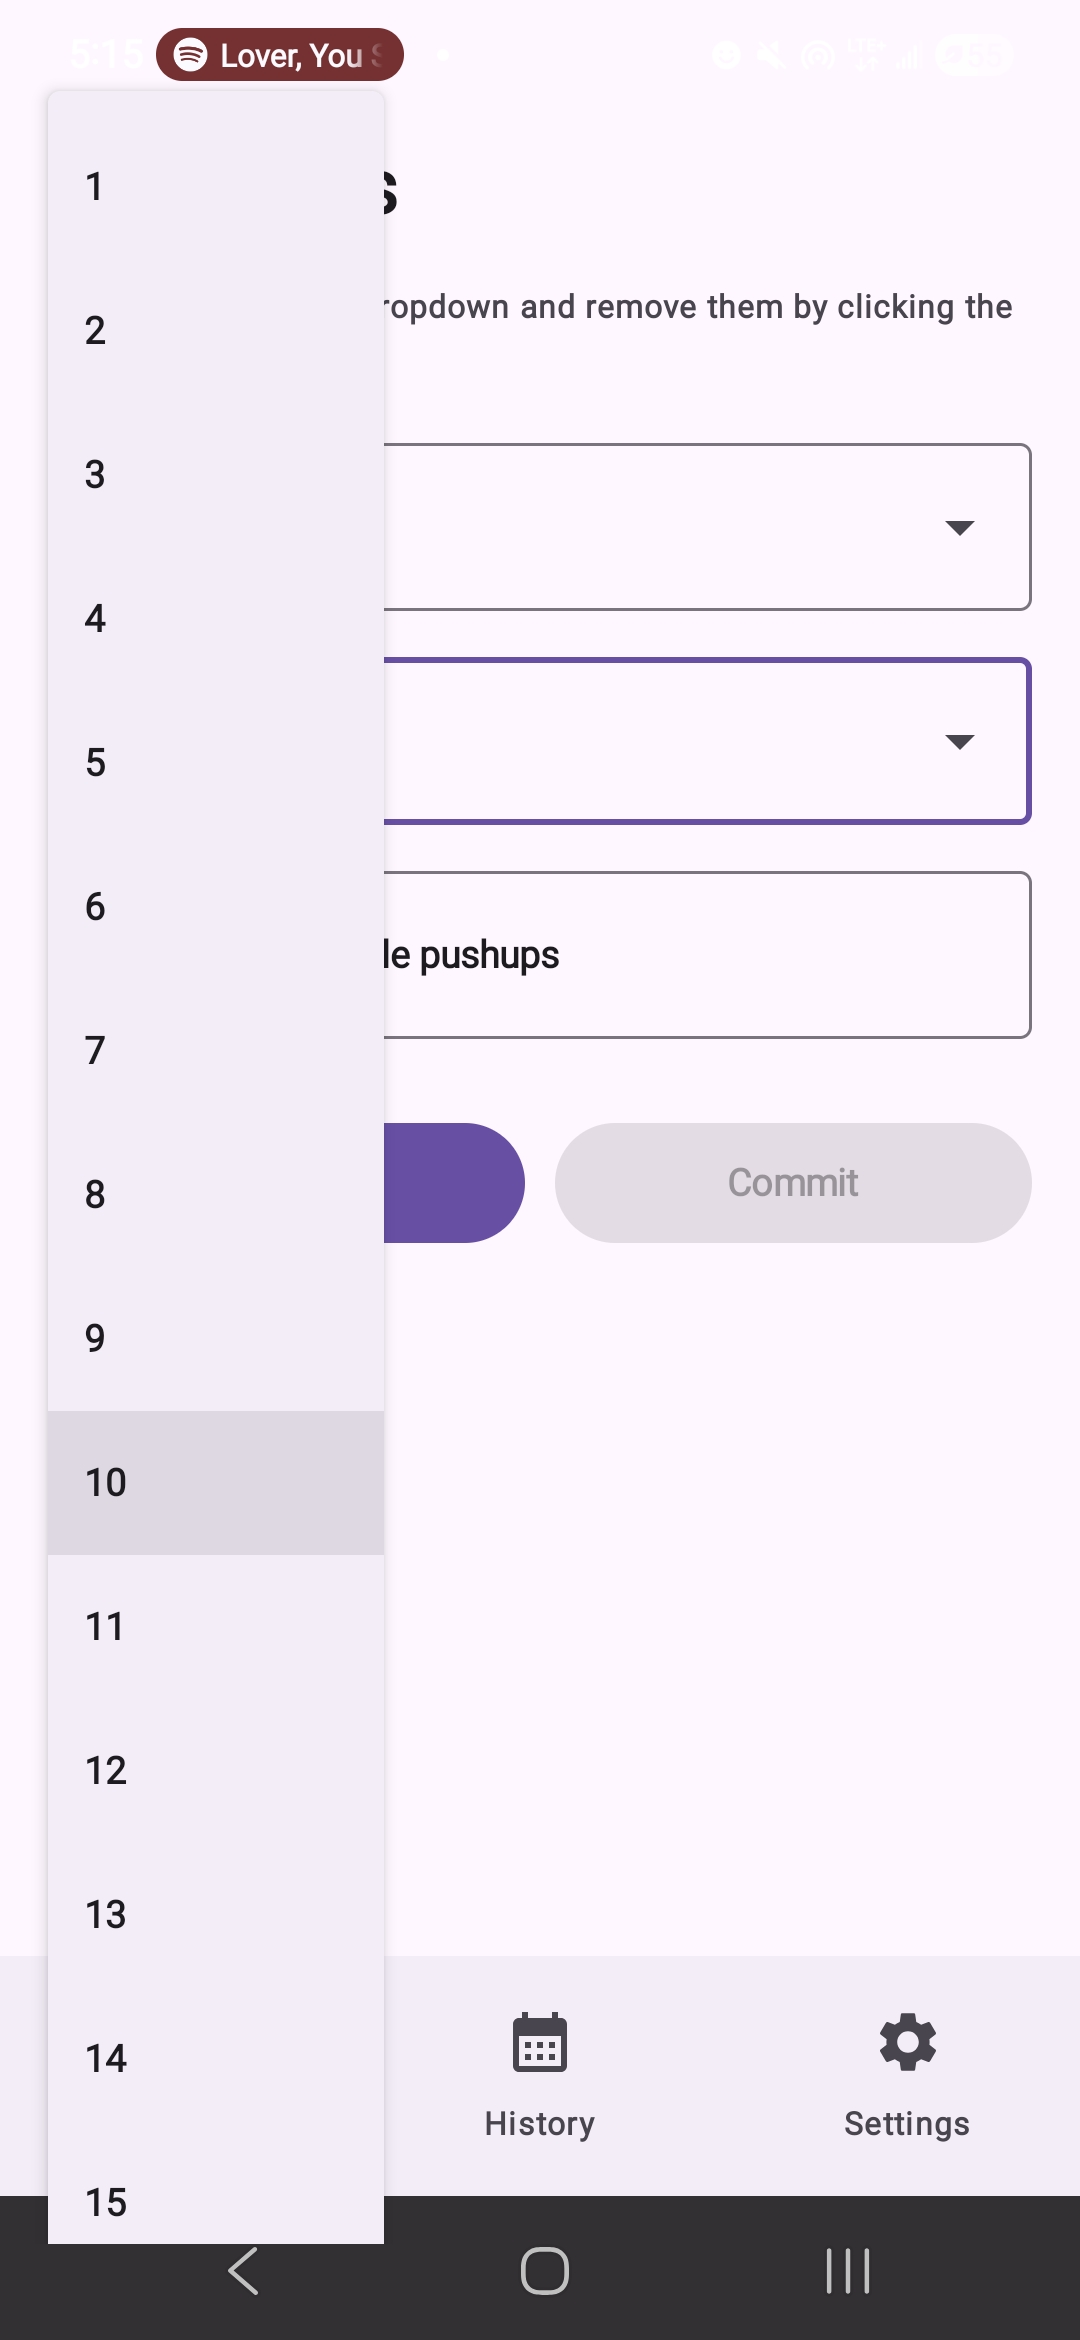Click the pushups text field
The width and height of the screenshot is (1080, 2340).
pos(700,955)
